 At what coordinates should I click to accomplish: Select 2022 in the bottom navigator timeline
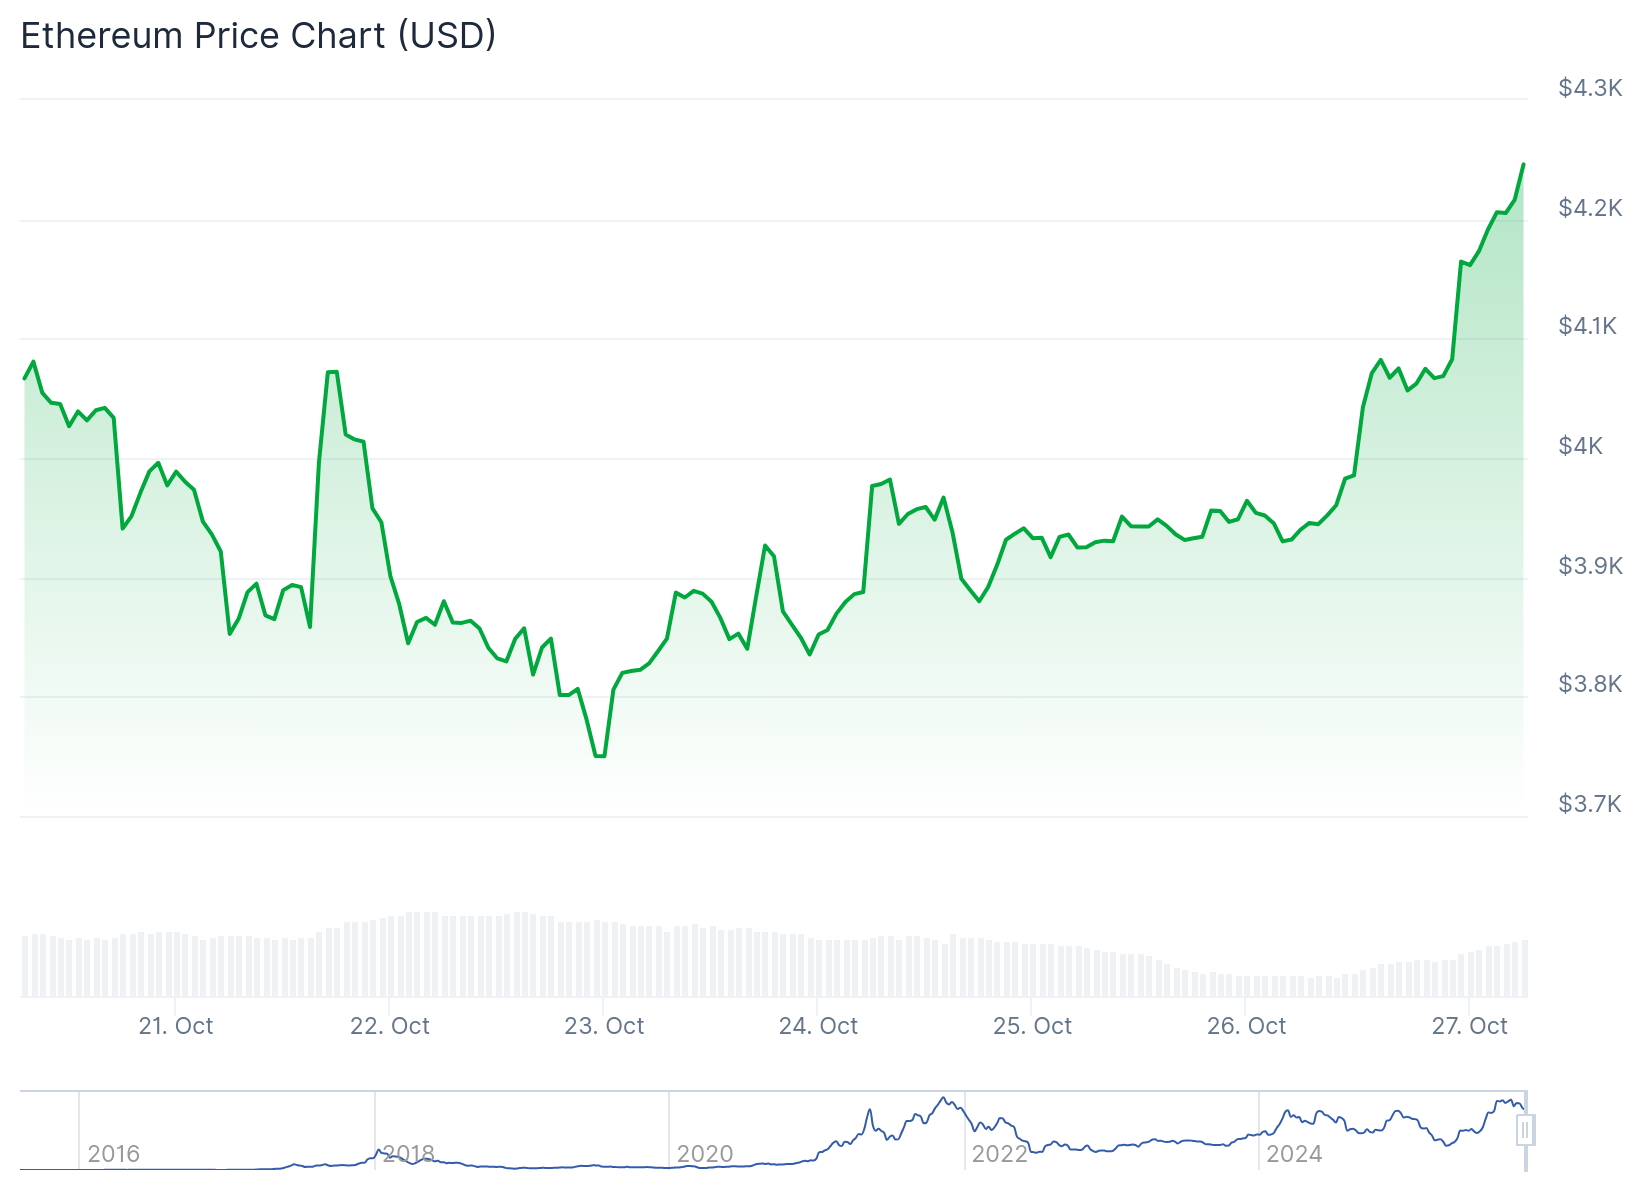(x=999, y=1154)
